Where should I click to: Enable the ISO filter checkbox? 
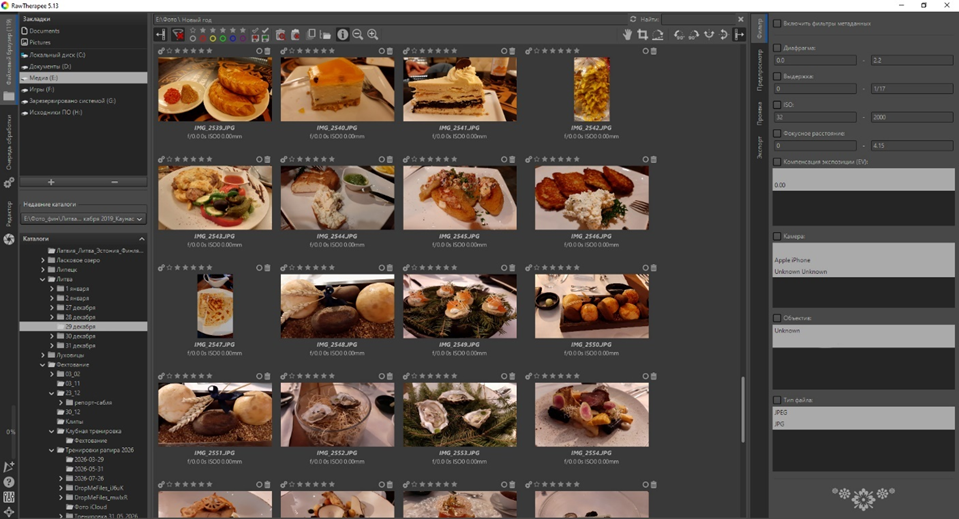tap(777, 105)
